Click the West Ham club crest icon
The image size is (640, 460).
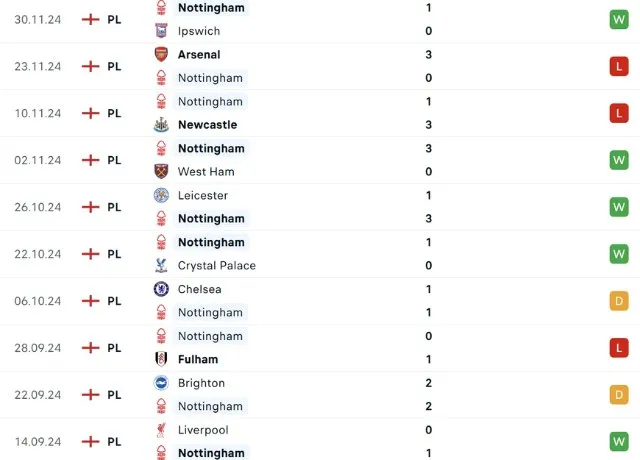160,172
